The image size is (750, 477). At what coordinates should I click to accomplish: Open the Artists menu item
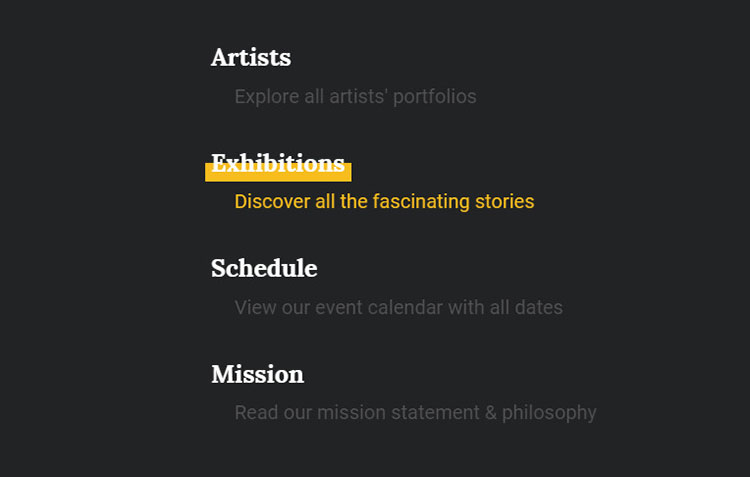point(251,58)
